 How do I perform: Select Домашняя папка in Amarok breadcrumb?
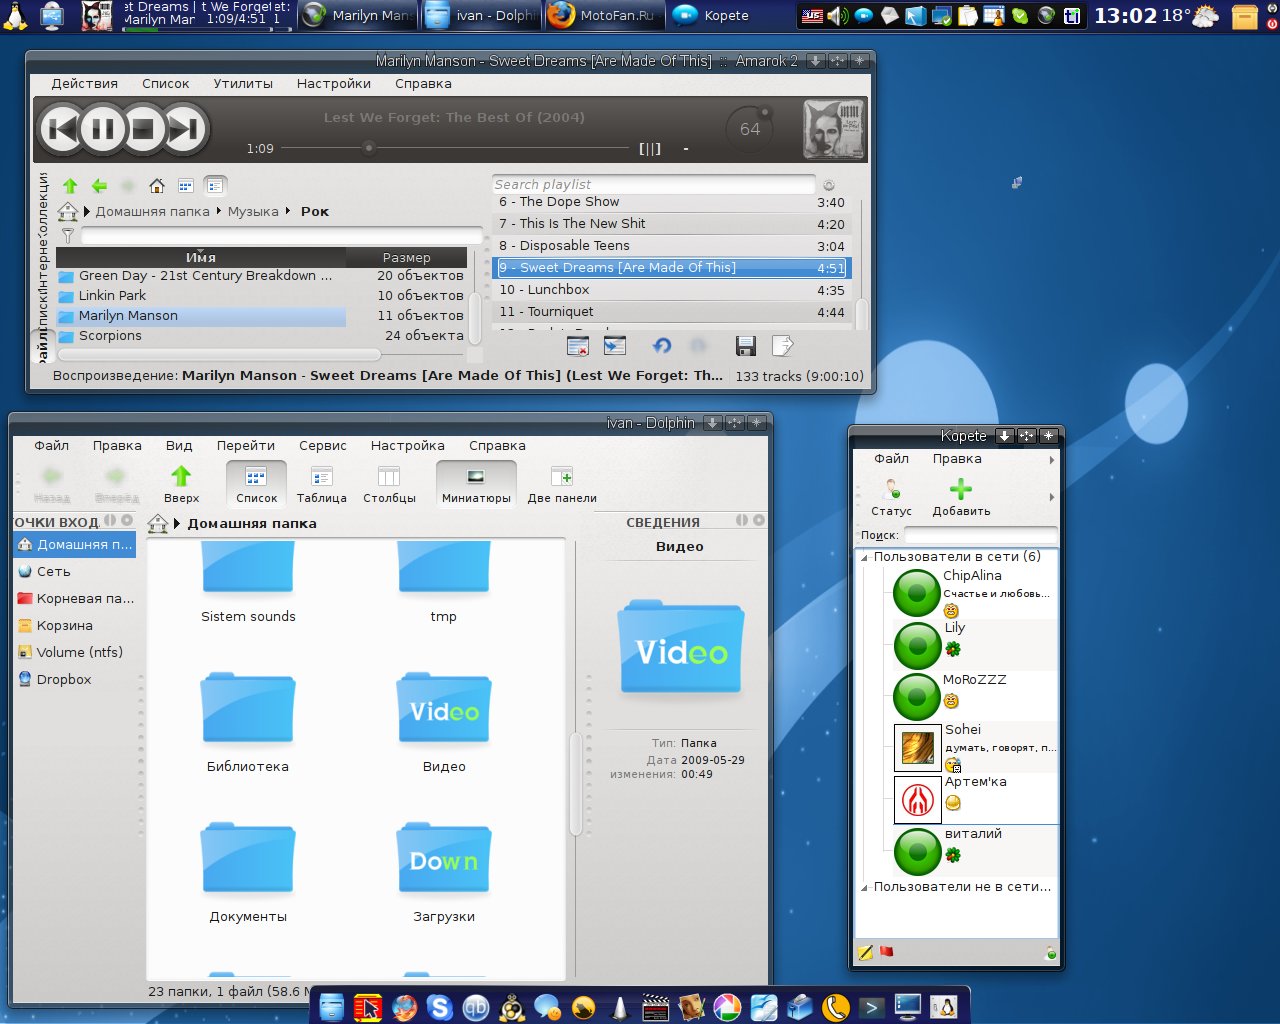152,211
